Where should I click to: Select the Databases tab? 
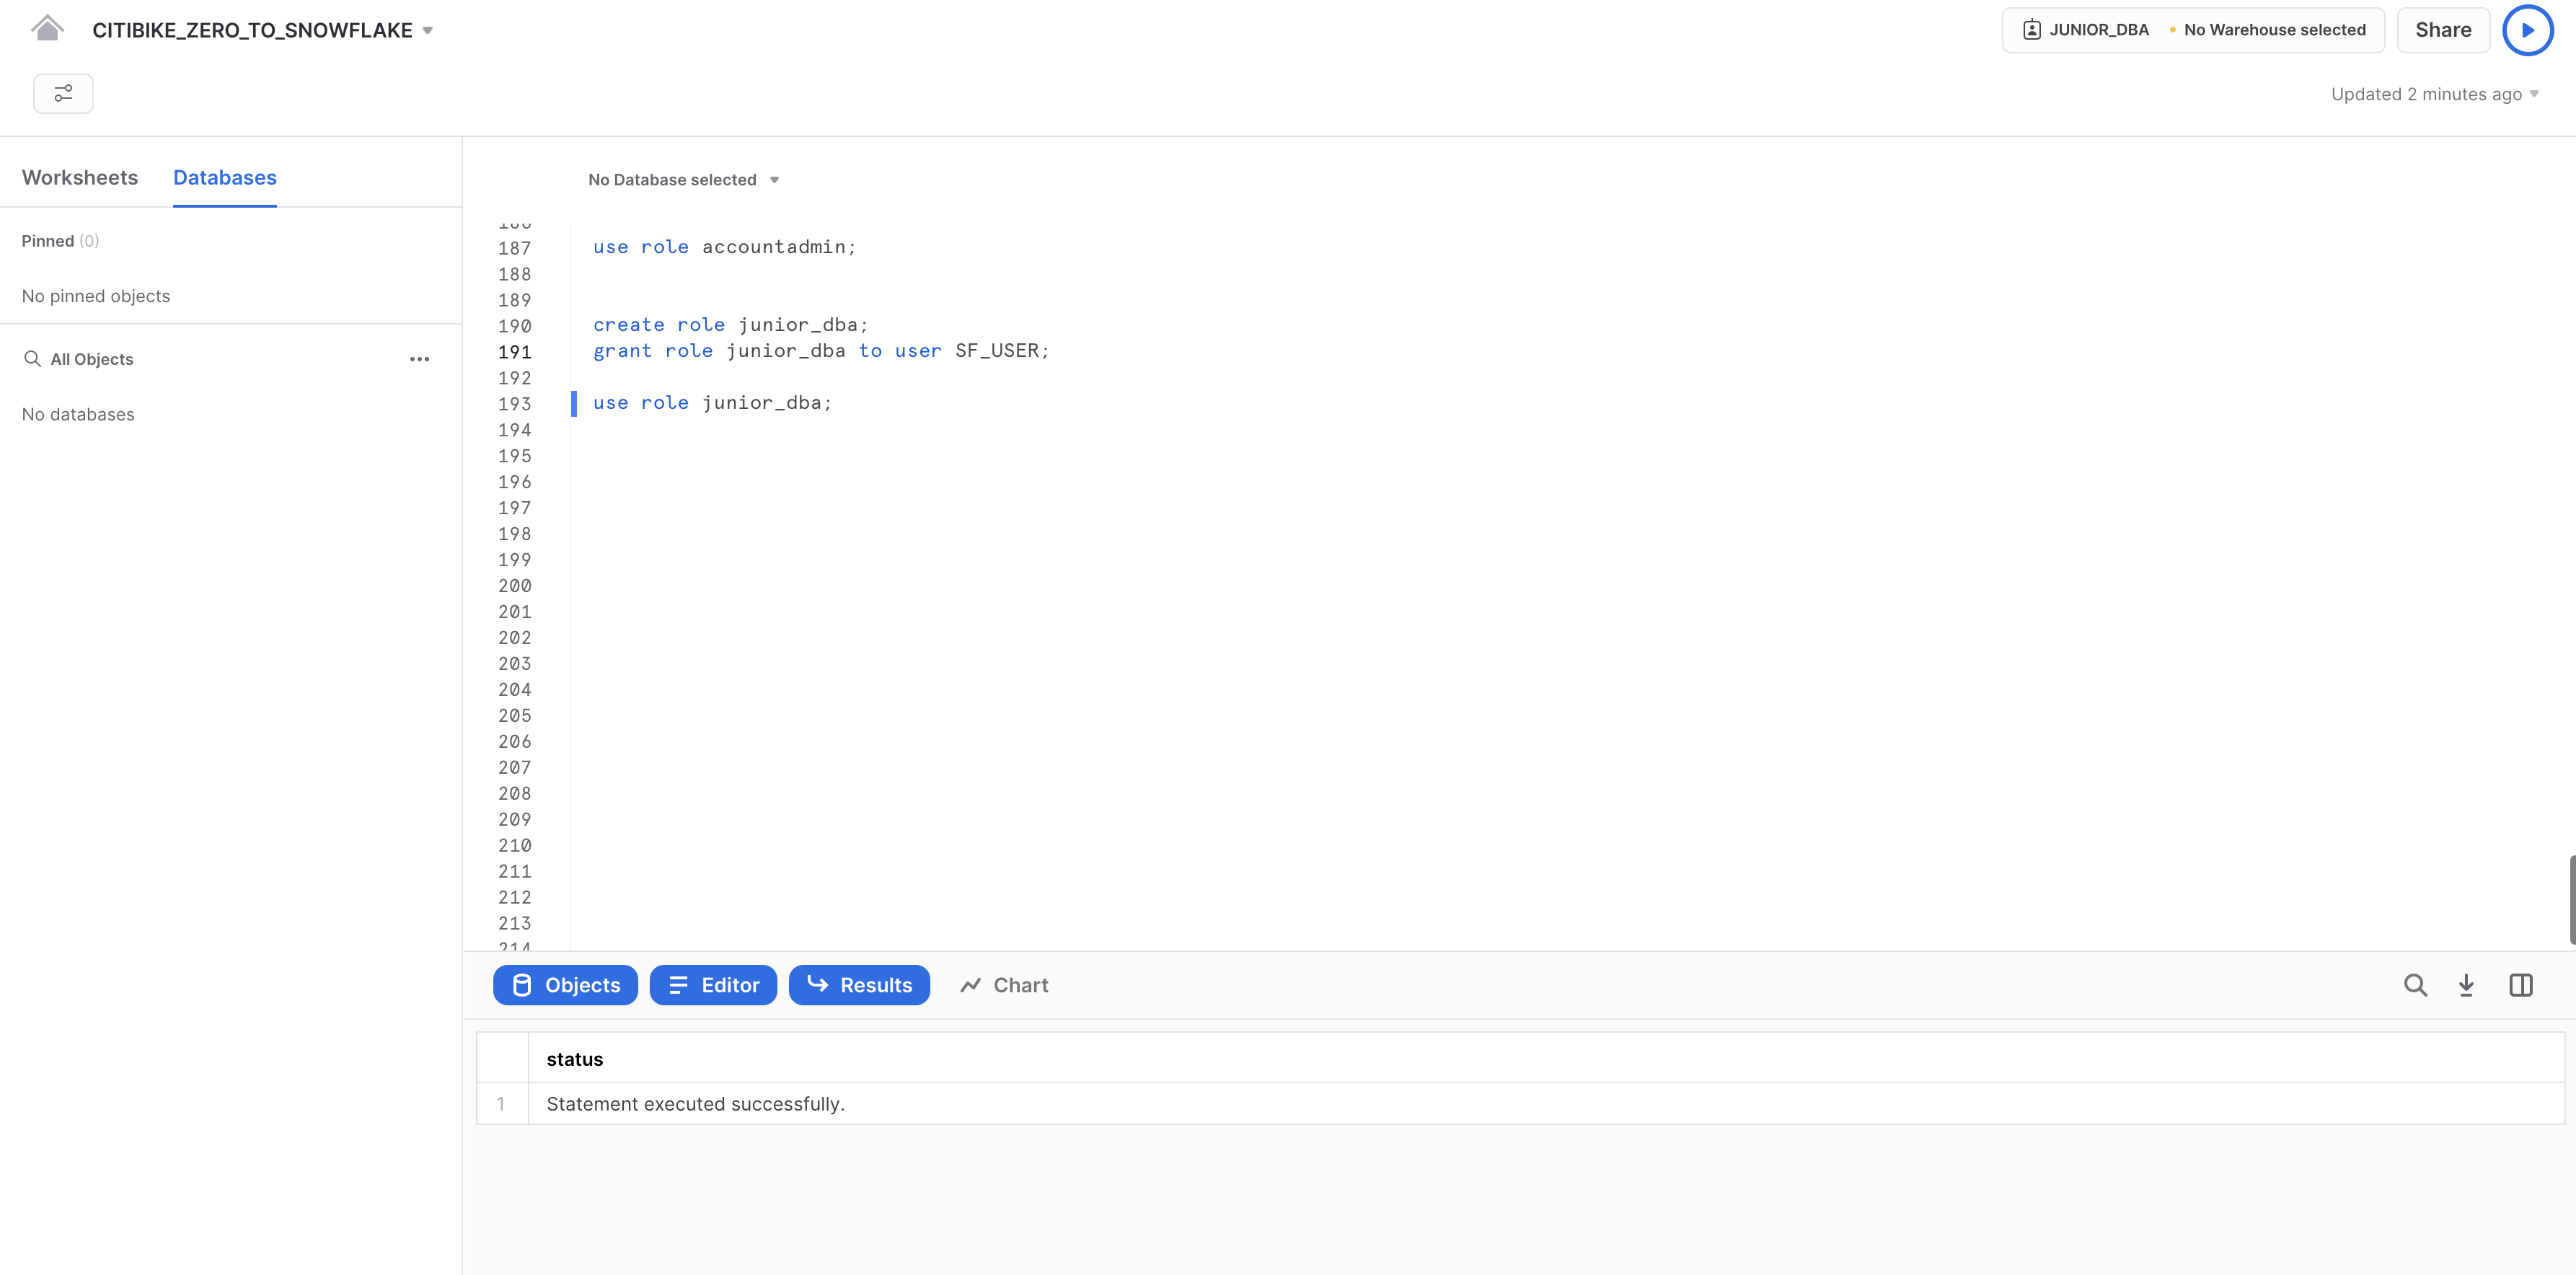pyautogui.click(x=224, y=177)
